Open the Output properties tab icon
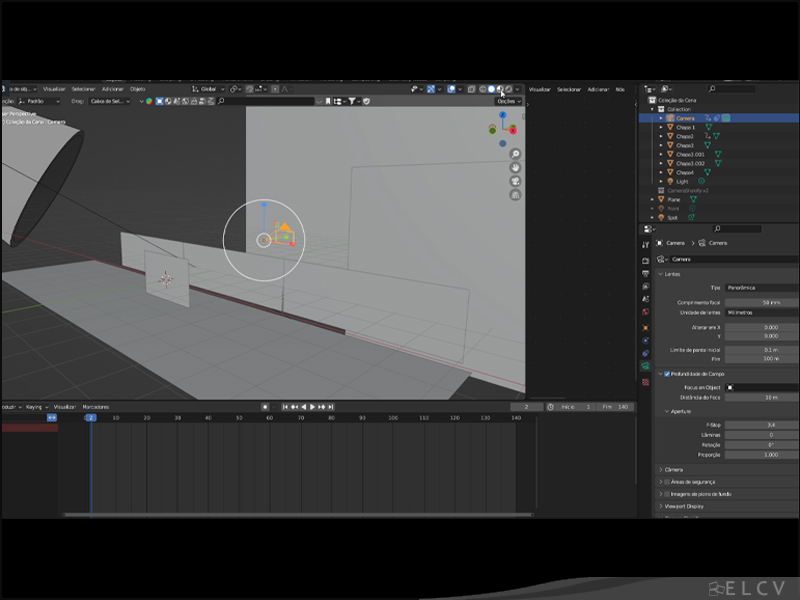Screen dimensions: 800x600 click(646, 273)
